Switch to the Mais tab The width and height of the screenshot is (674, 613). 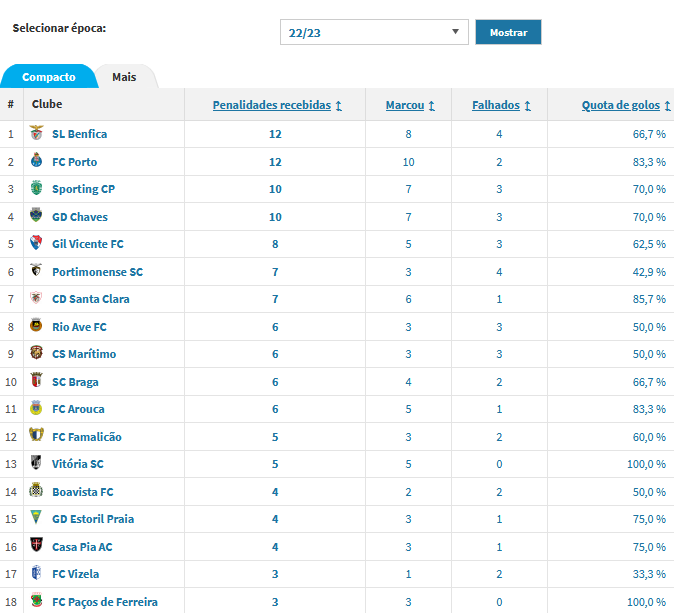click(124, 77)
